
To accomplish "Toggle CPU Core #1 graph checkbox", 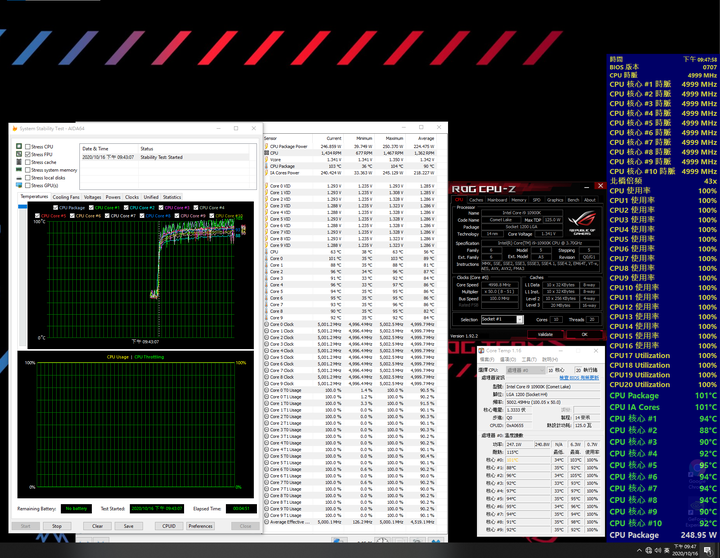I will click(91, 208).
